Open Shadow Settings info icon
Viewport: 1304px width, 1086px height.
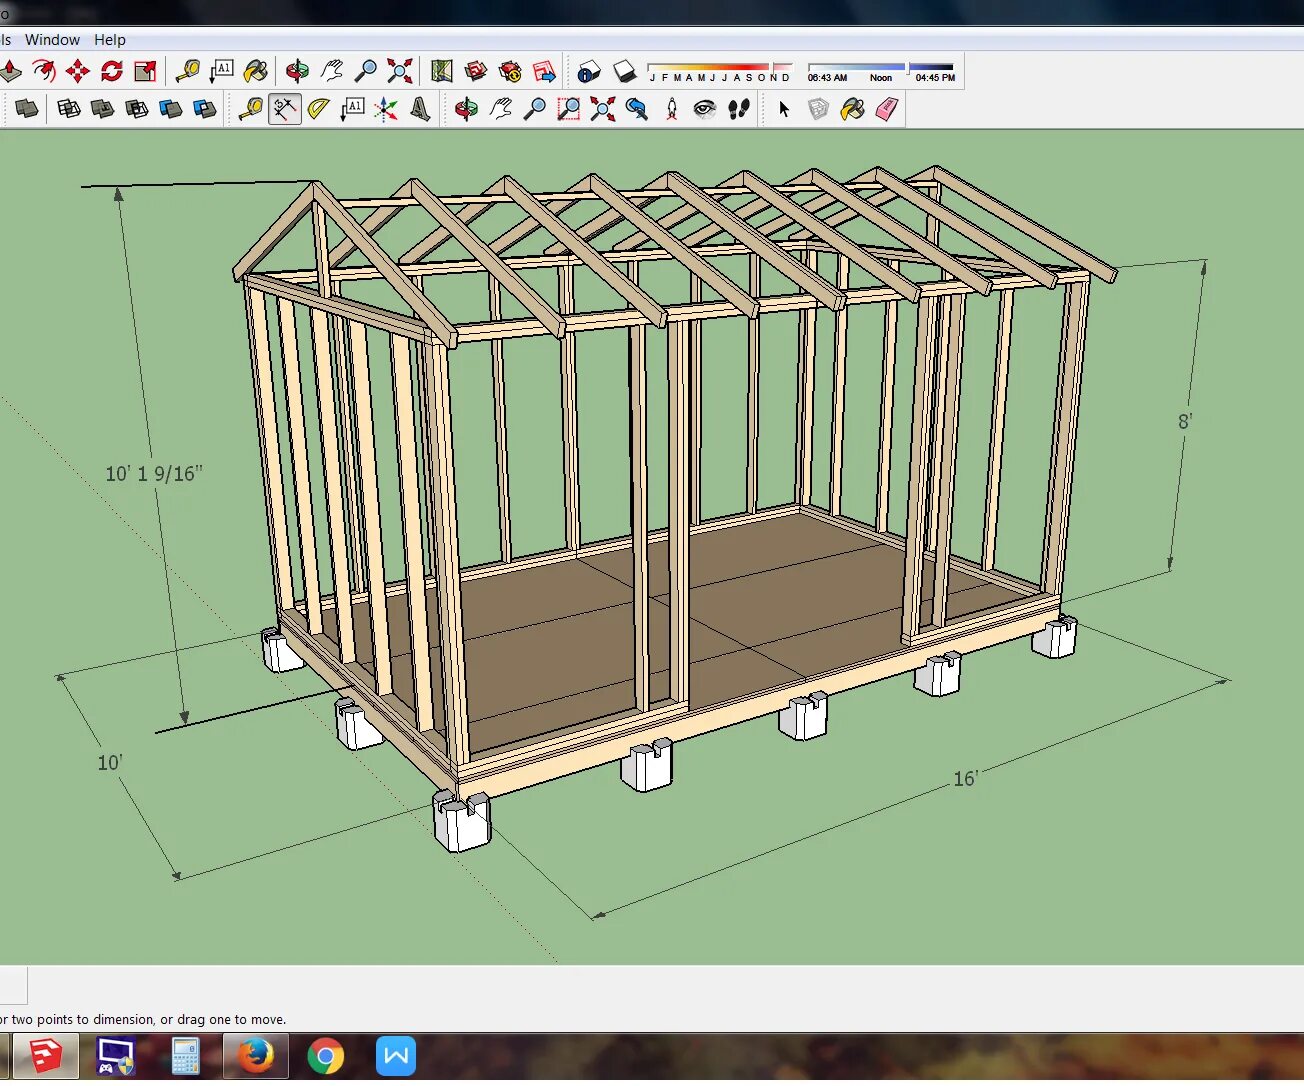[x=589, y=71]
